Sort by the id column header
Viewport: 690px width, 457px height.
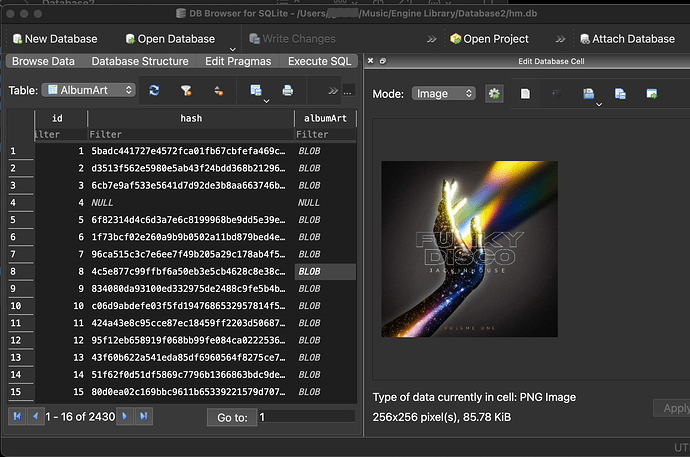(60, 118)
